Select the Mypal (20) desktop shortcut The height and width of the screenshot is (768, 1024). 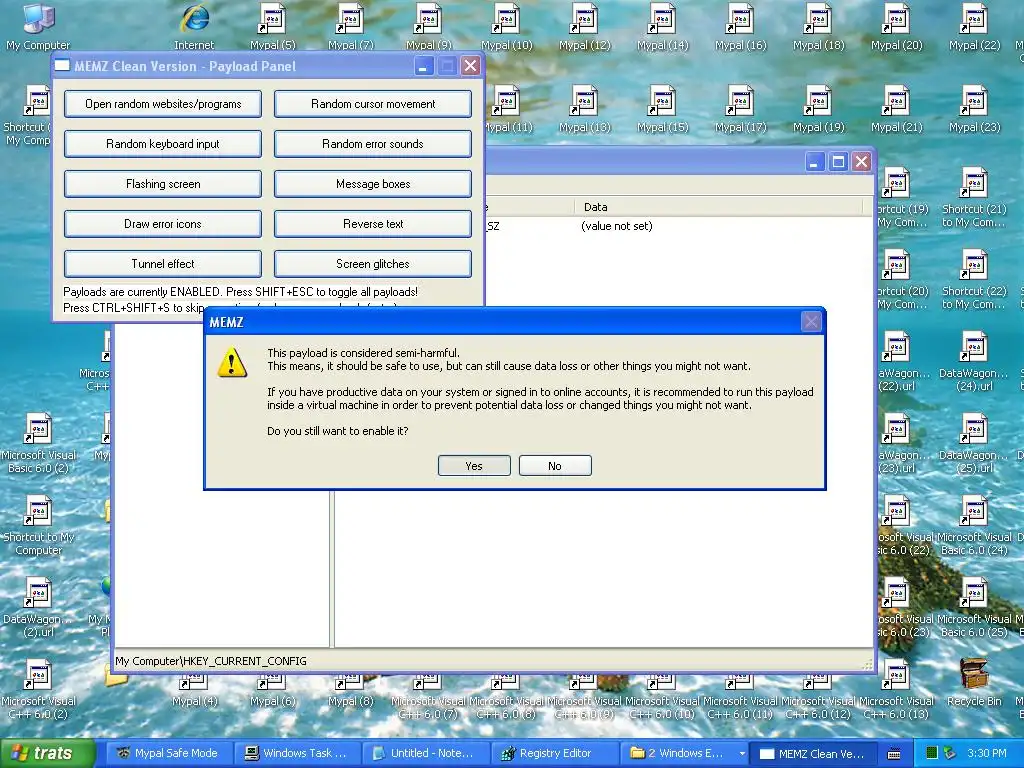(897, 27)
